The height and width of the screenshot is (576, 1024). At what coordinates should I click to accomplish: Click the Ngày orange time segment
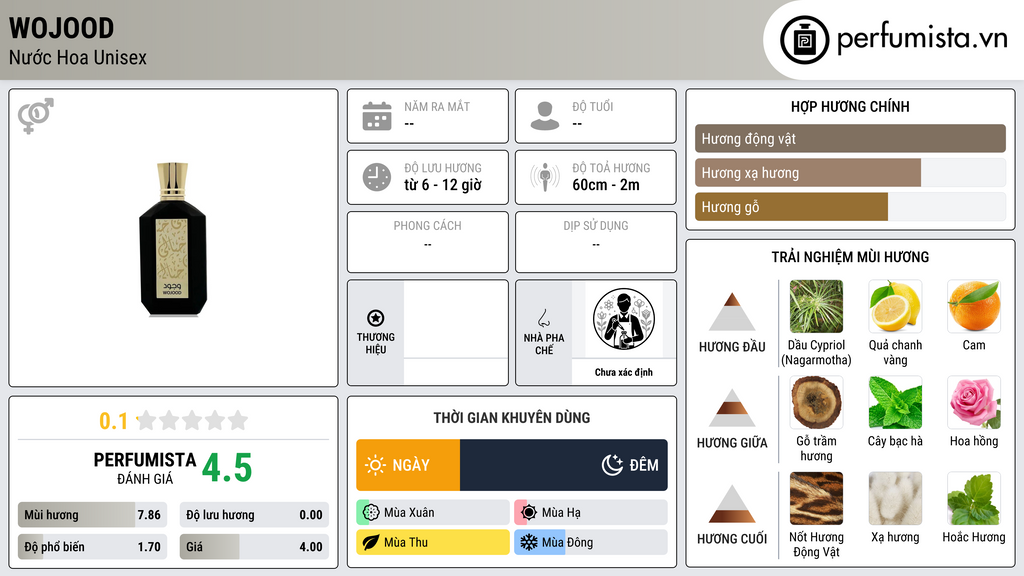coord(408,465)
